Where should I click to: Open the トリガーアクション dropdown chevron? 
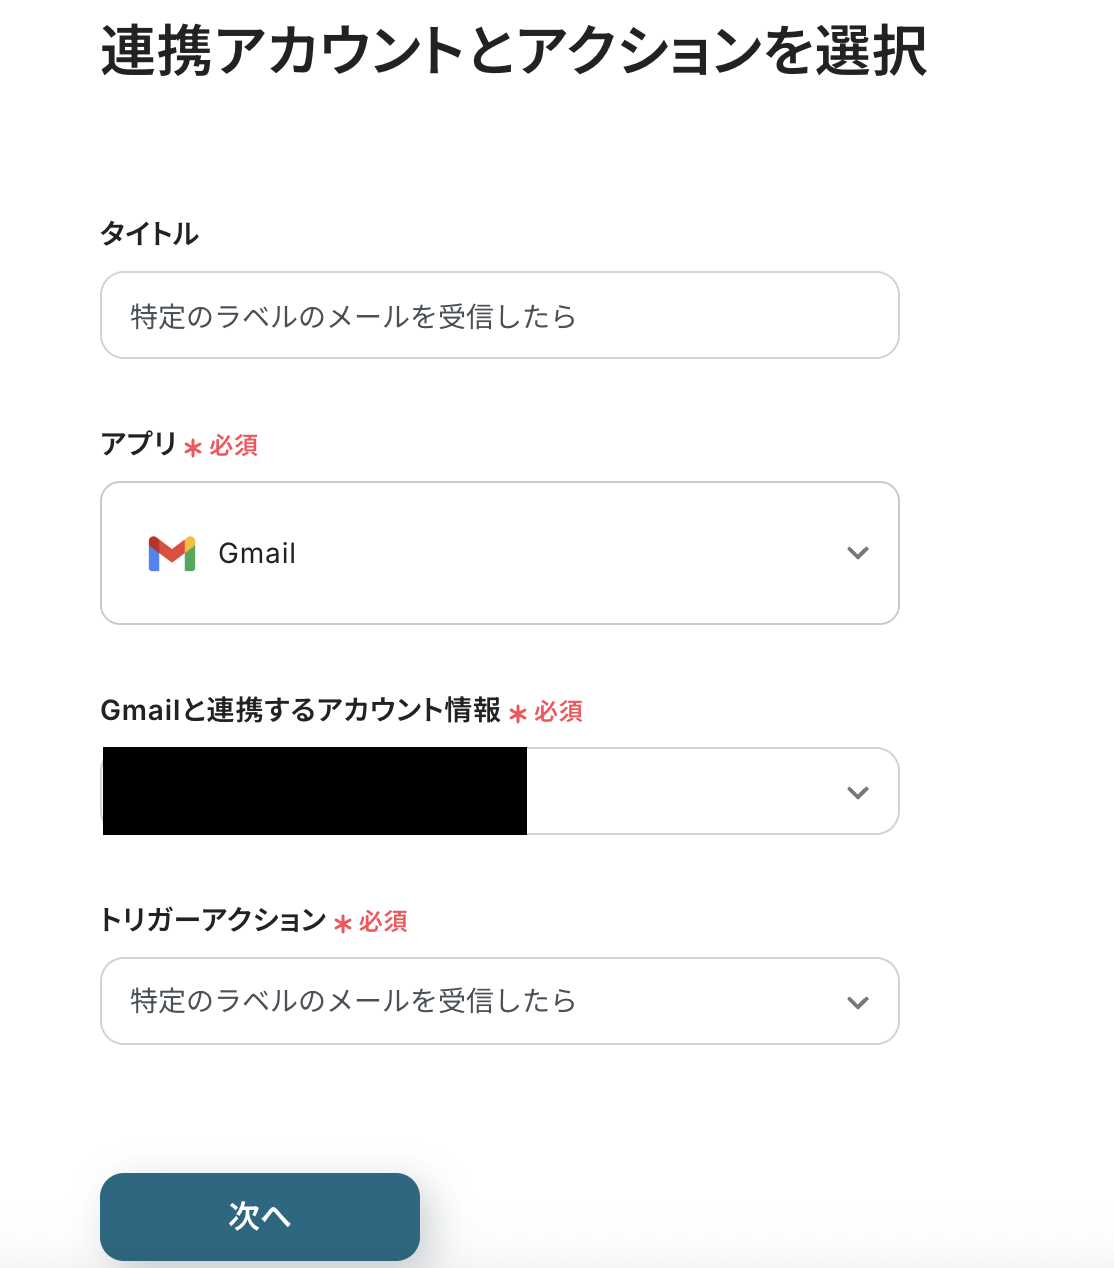tap(857, 1002)
